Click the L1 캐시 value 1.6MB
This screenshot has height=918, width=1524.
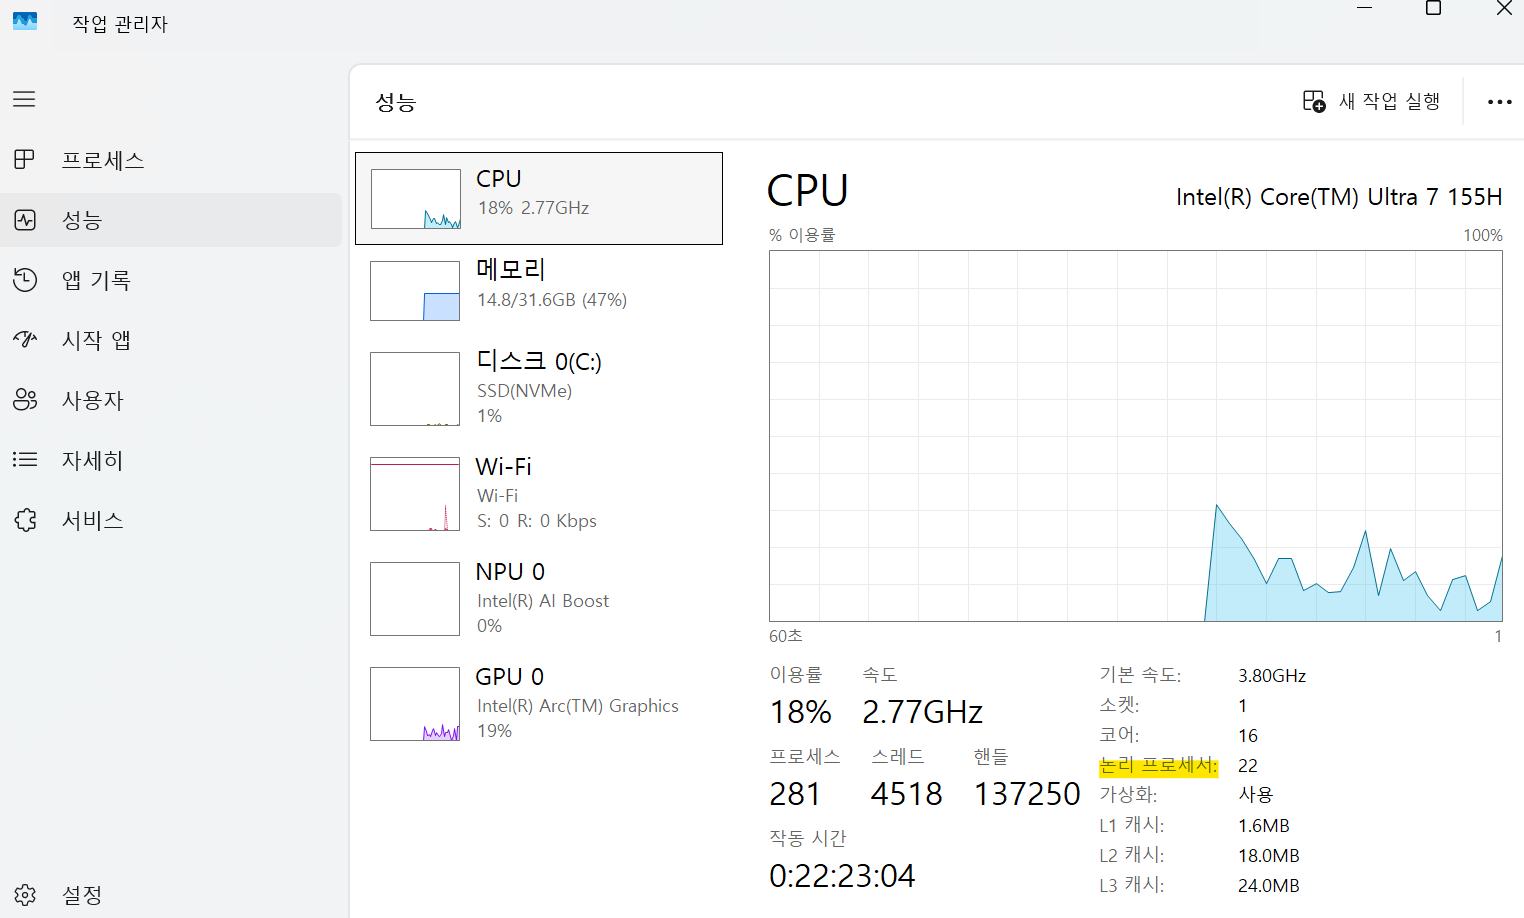(1264, 826)
